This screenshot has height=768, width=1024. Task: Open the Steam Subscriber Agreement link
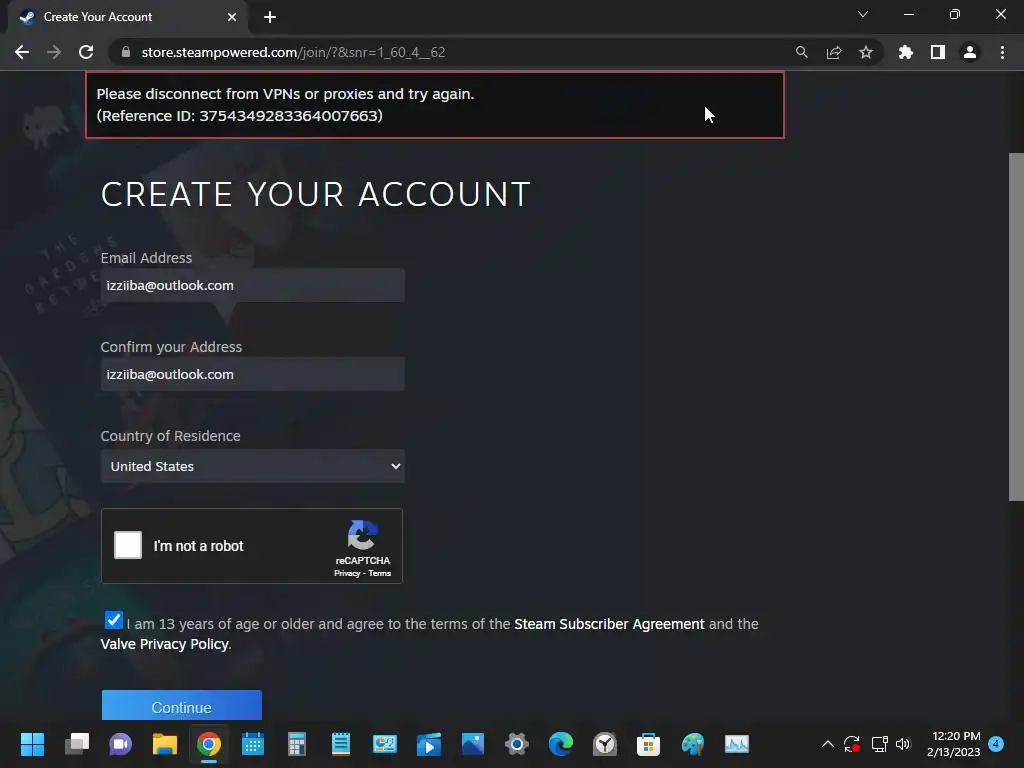click(609, 624)
